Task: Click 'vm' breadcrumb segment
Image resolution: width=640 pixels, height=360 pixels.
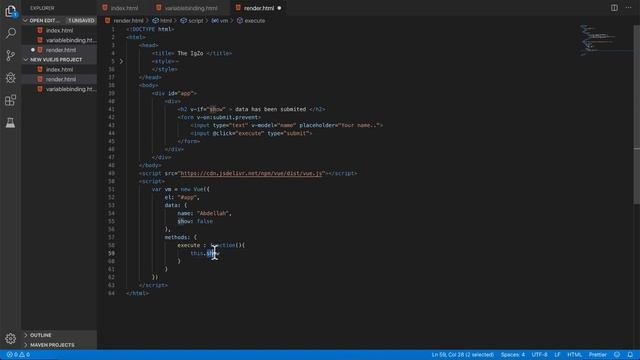Action: (224, 20)
